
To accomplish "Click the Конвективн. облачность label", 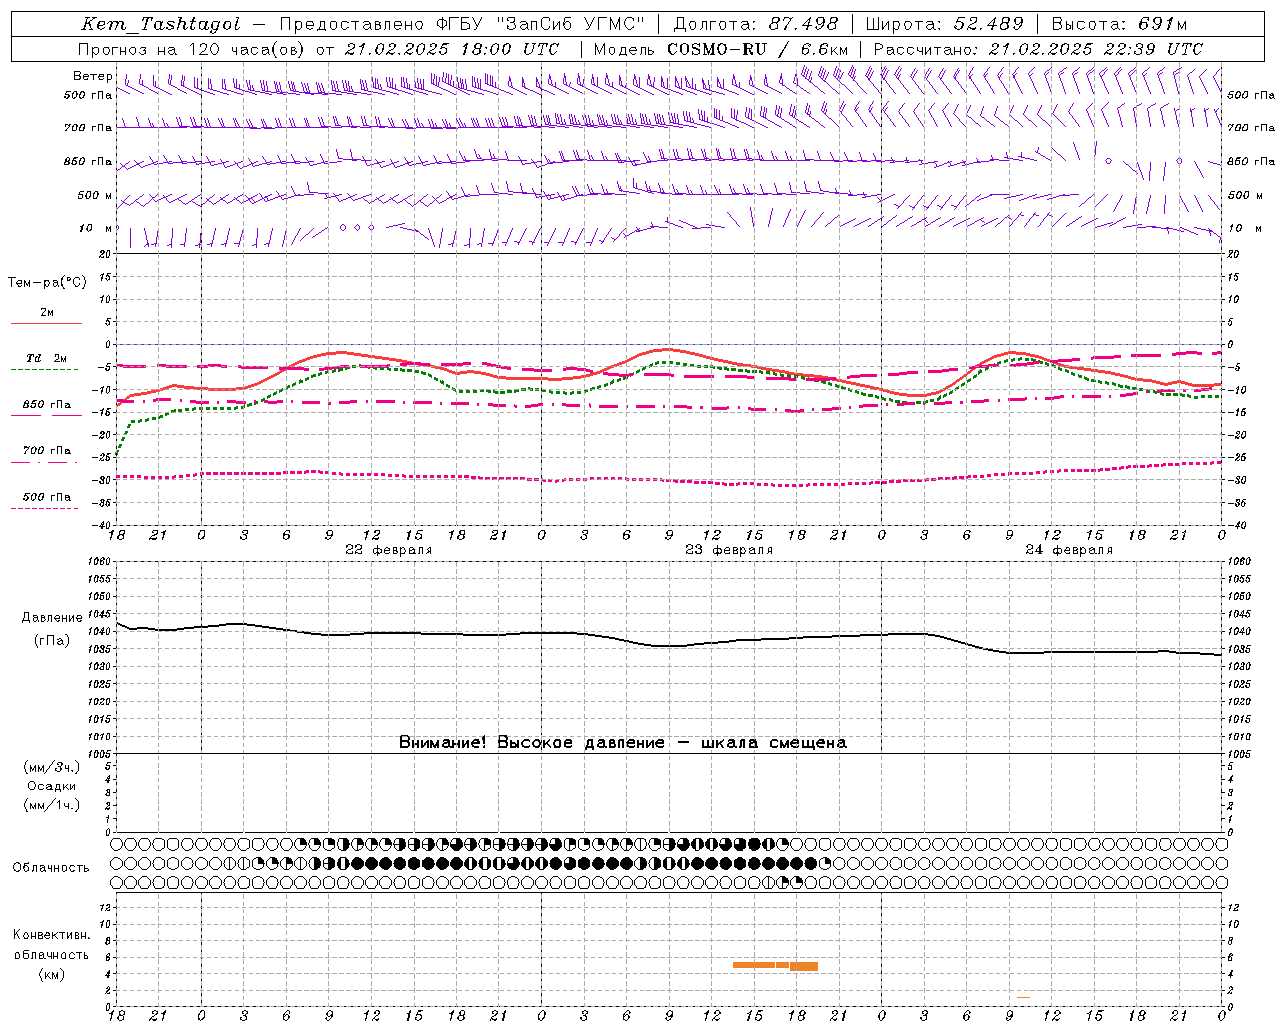I will [x=51, y=944].
